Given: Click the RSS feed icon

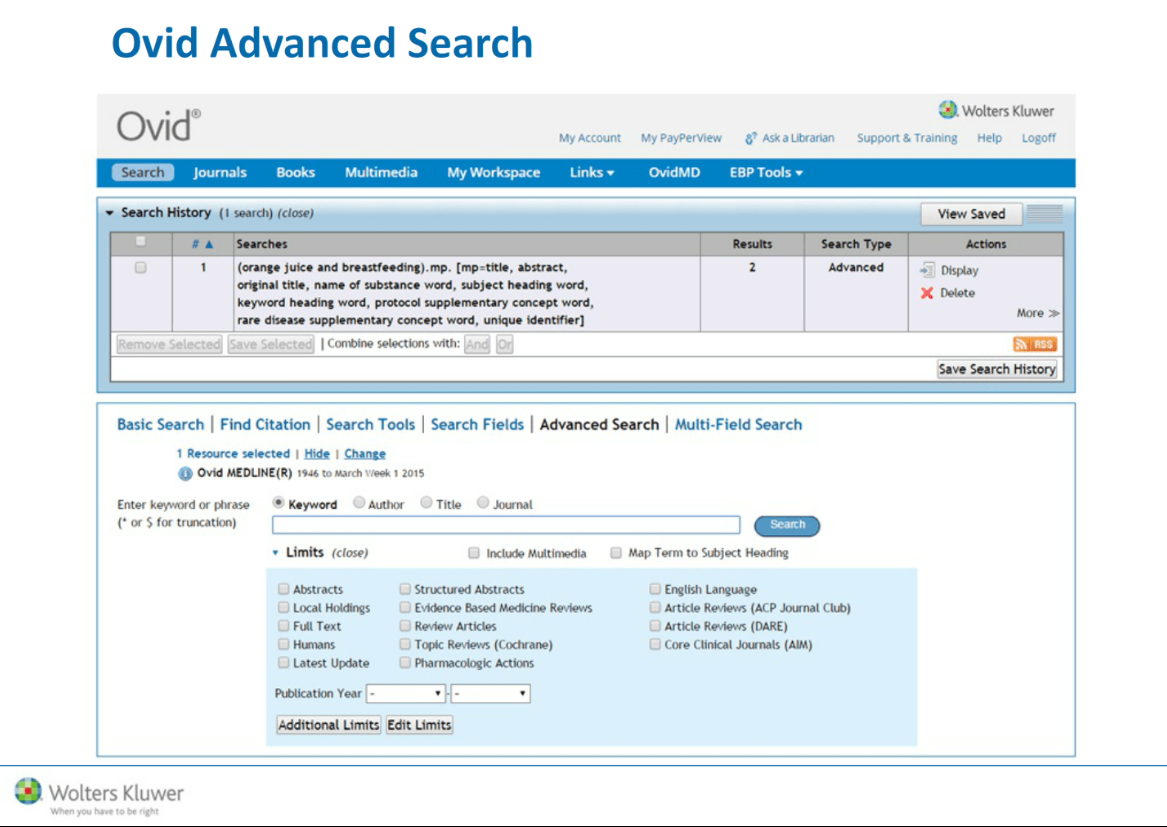Looking at the screenshot, I should tap(1034, 344).
